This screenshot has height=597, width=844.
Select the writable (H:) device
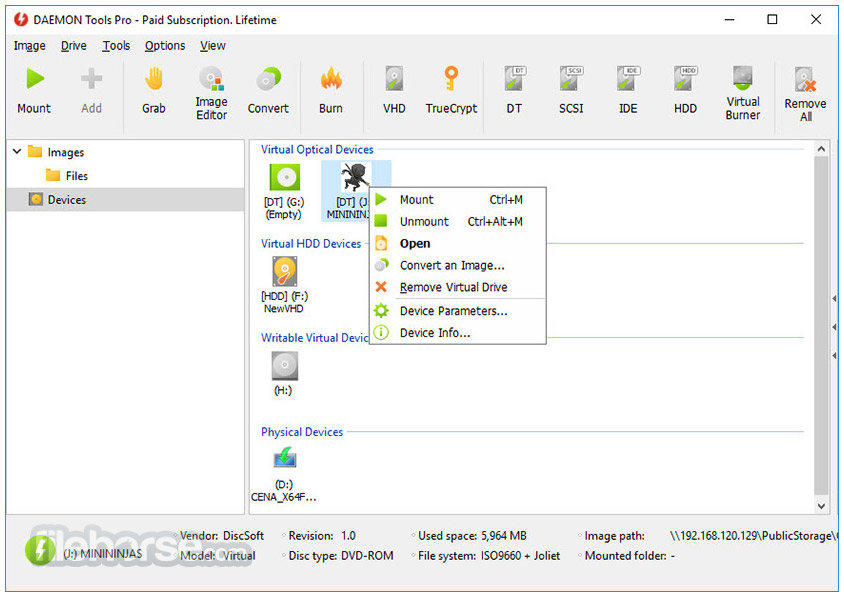284,366
